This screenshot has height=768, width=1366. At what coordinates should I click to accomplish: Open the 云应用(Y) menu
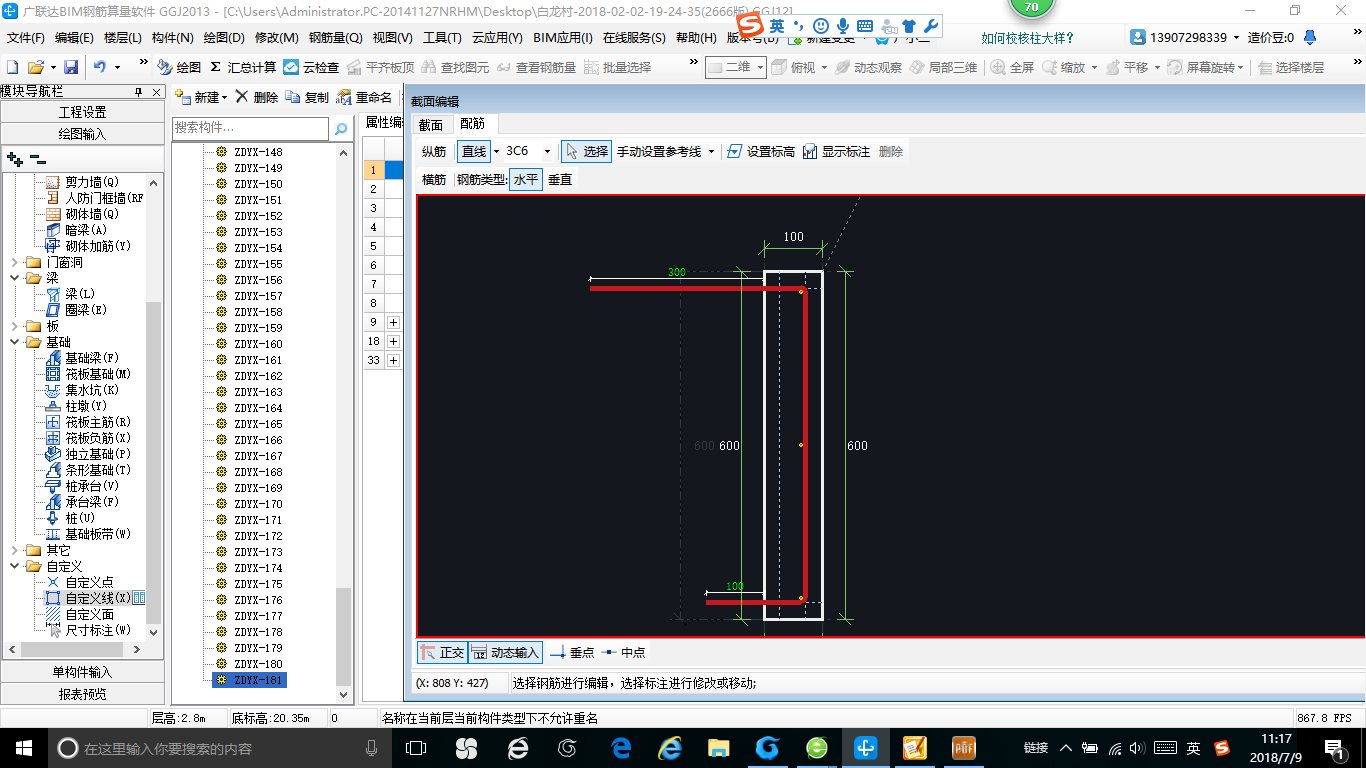click(496, 38)
